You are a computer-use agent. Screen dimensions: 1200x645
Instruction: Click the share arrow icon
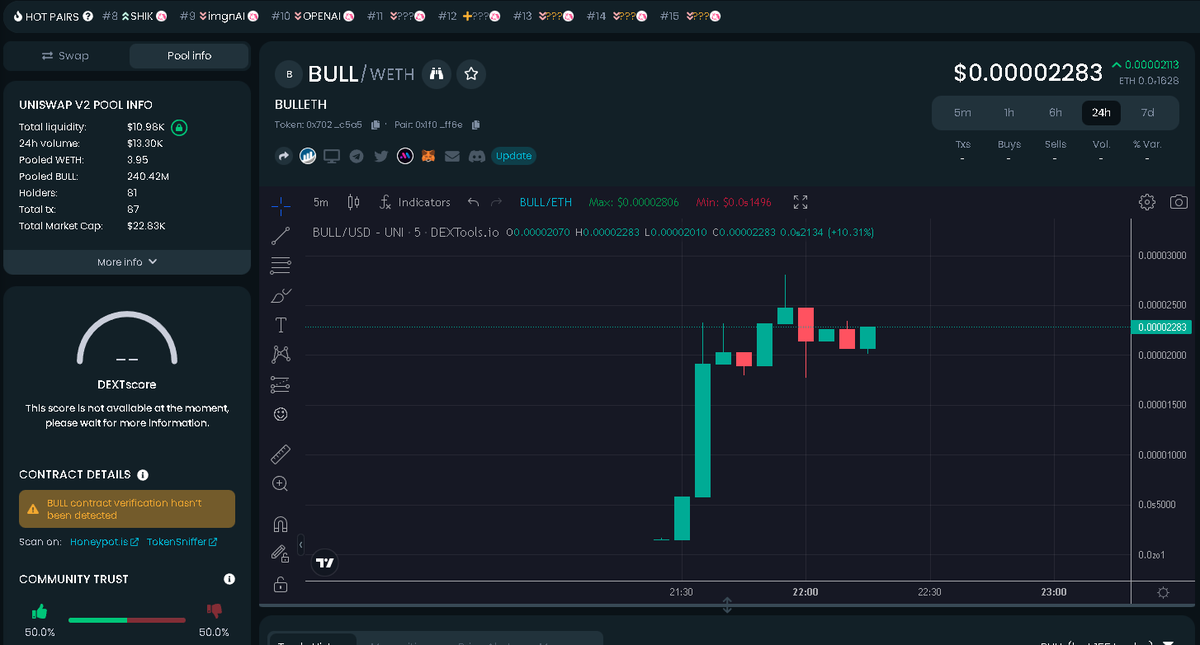pyautogui.click(x=283, y=156)
